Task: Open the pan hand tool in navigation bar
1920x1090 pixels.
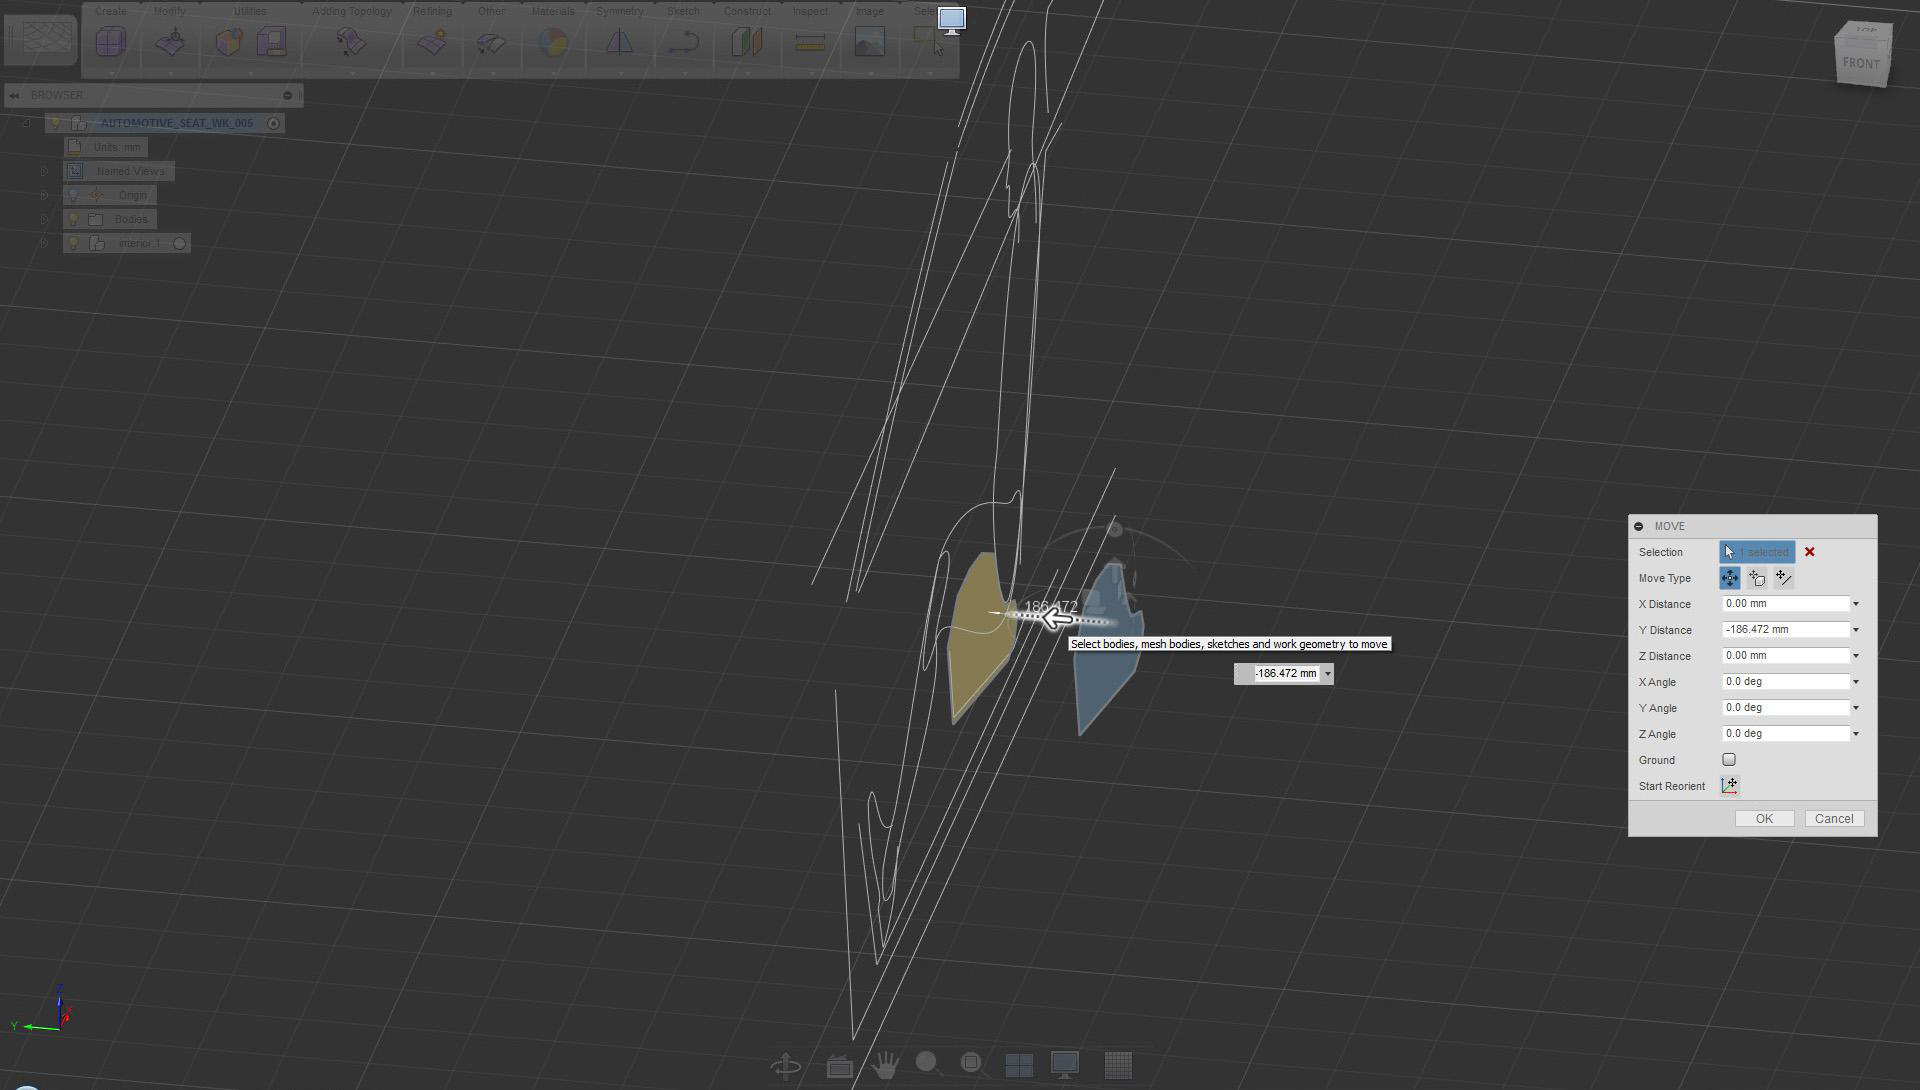Action: 884,1065
